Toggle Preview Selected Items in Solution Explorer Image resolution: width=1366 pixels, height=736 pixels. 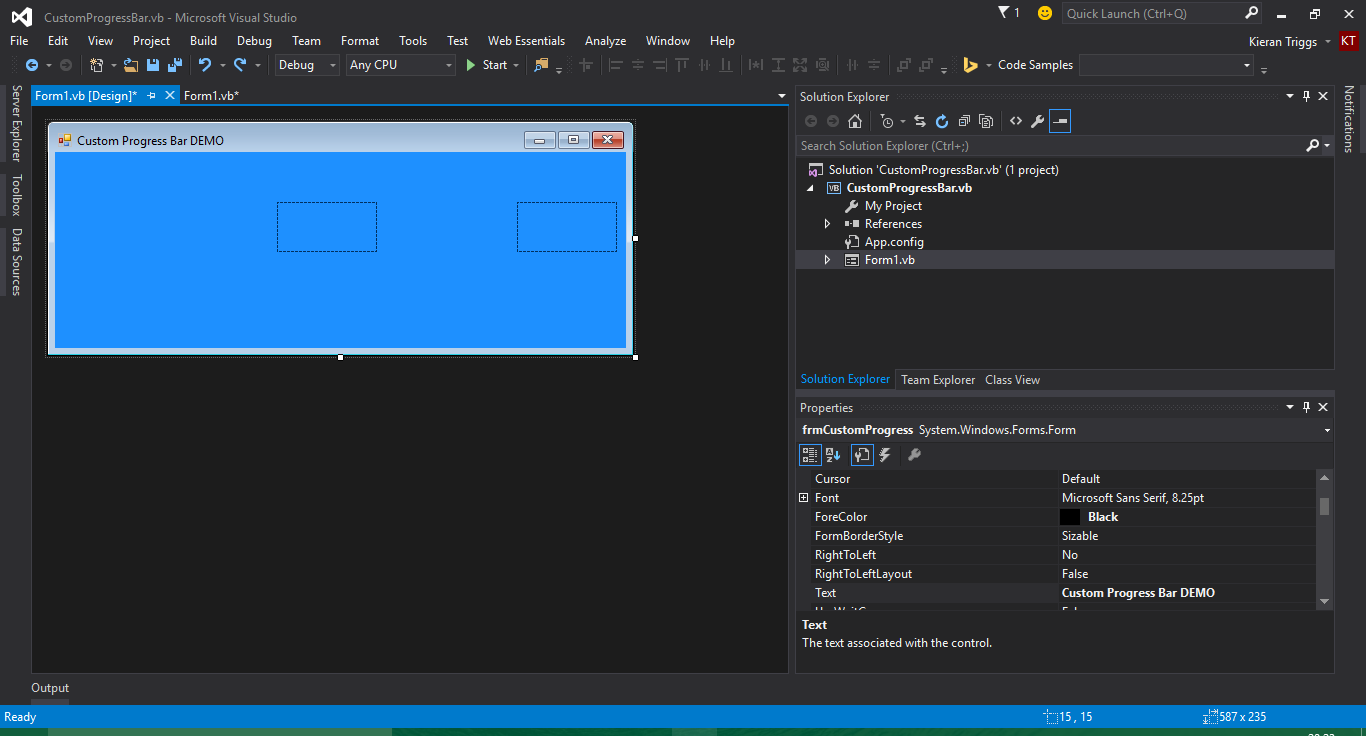[x=1060, y=121]
